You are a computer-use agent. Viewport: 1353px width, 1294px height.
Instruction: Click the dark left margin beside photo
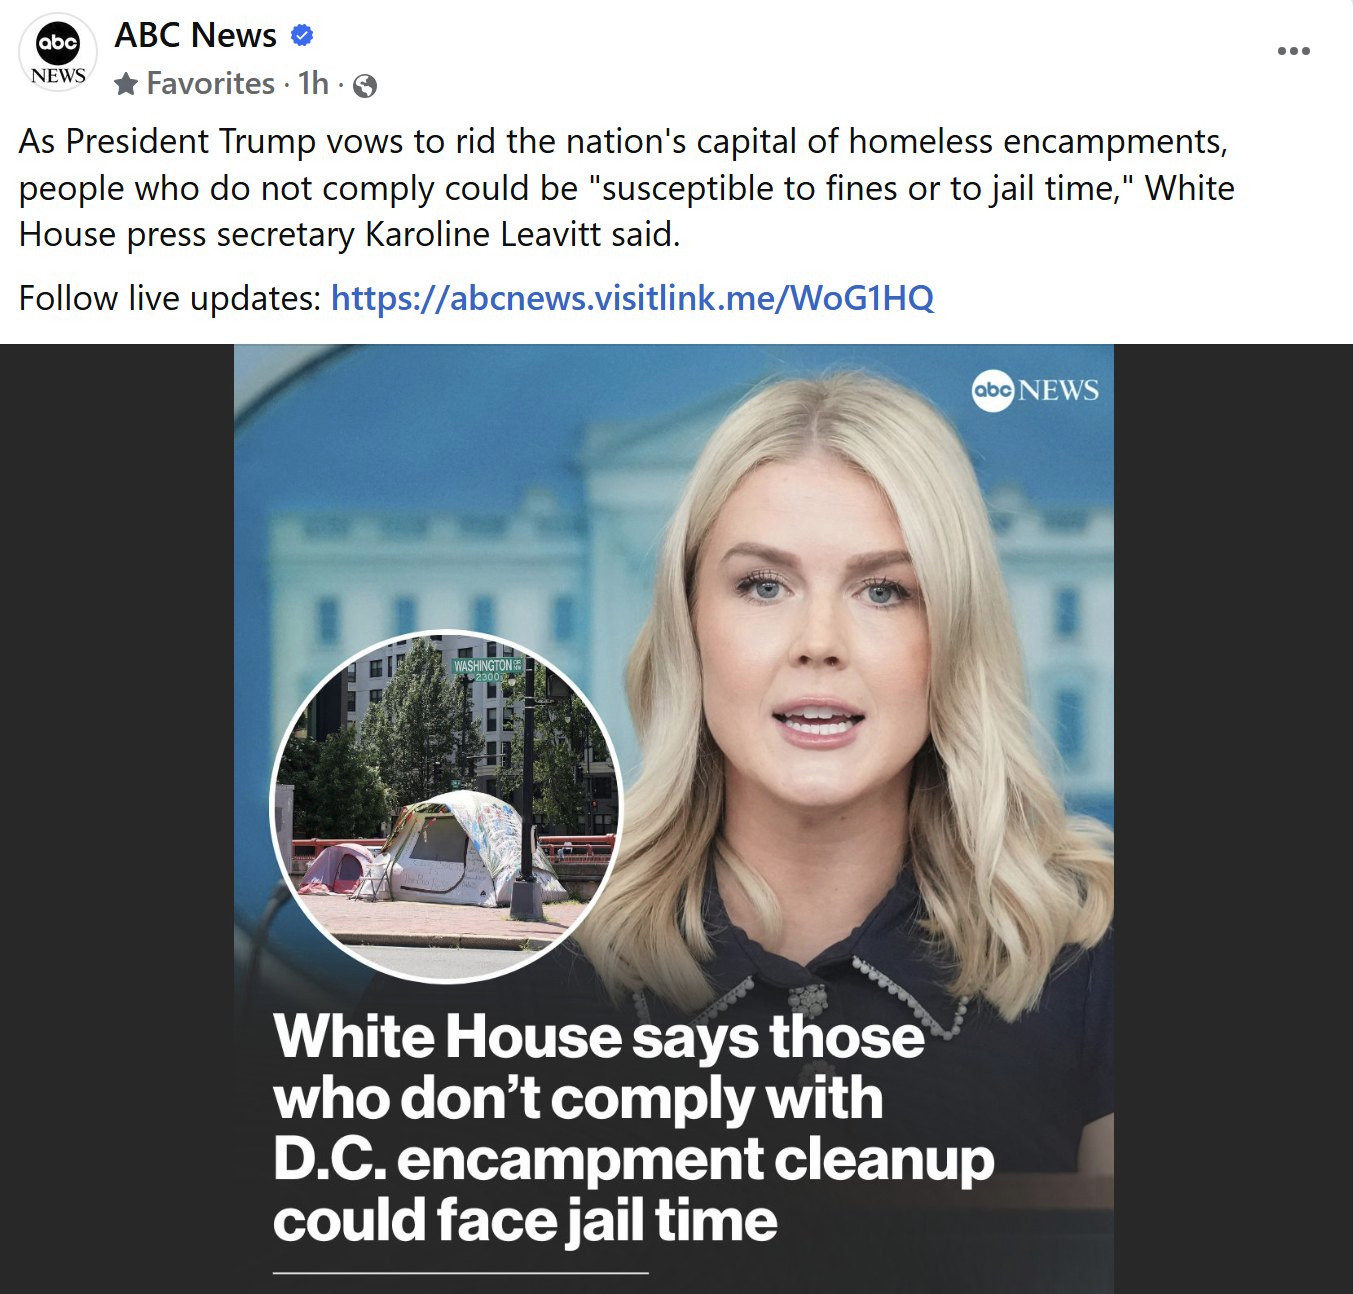[117, 819]
